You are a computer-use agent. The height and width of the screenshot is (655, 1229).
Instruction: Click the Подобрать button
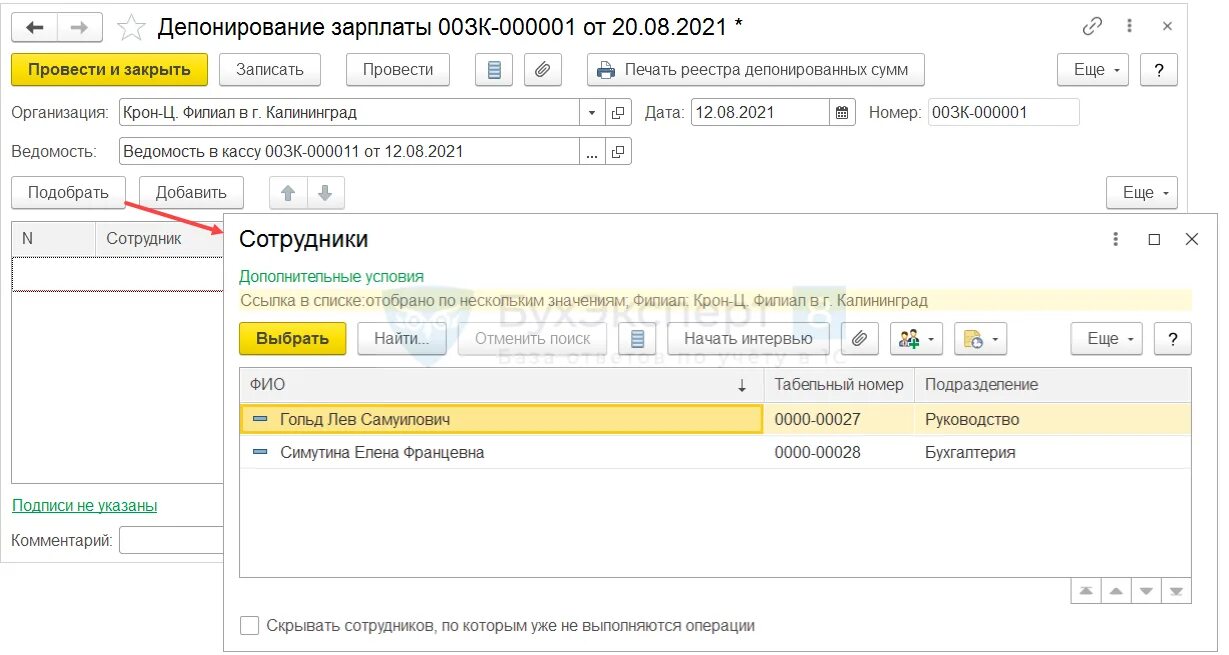tap(68, 193)
